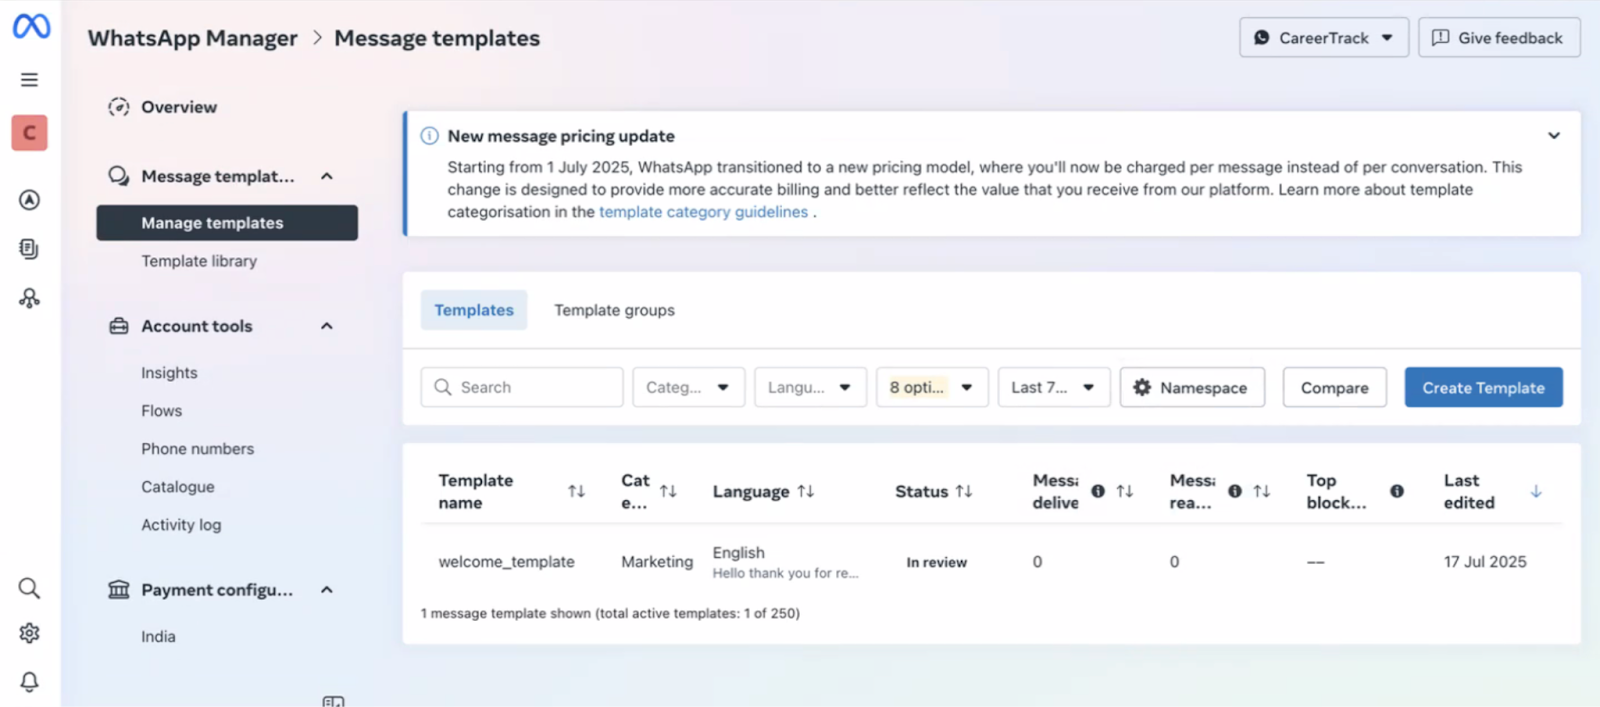This screenshot has width=1600, height=707.
Task: Open the notifications bell icon
Action: (x=30, y=682)
